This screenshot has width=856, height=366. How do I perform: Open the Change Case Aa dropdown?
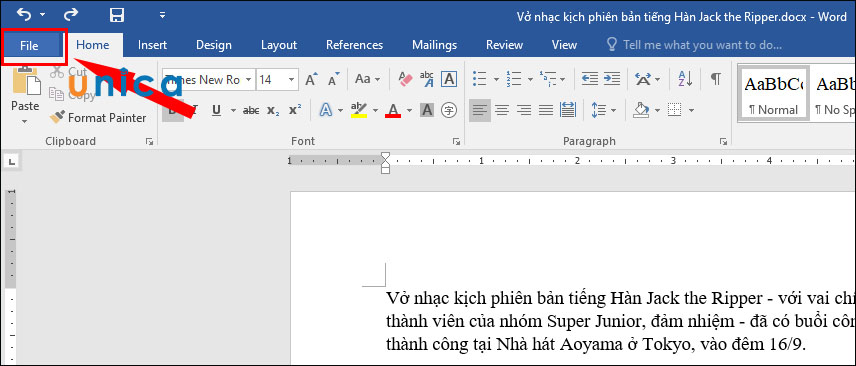click(x=367, y=80)
